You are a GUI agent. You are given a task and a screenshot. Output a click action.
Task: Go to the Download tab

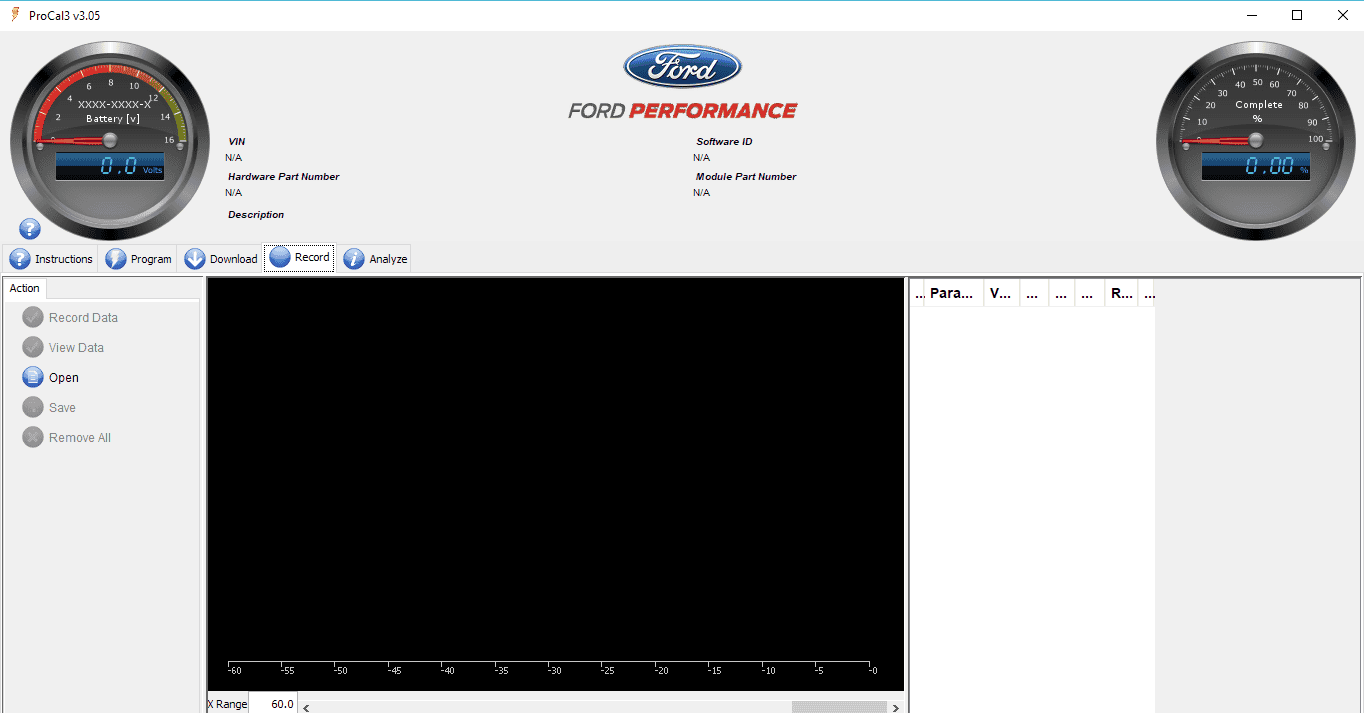coord(221,259)
